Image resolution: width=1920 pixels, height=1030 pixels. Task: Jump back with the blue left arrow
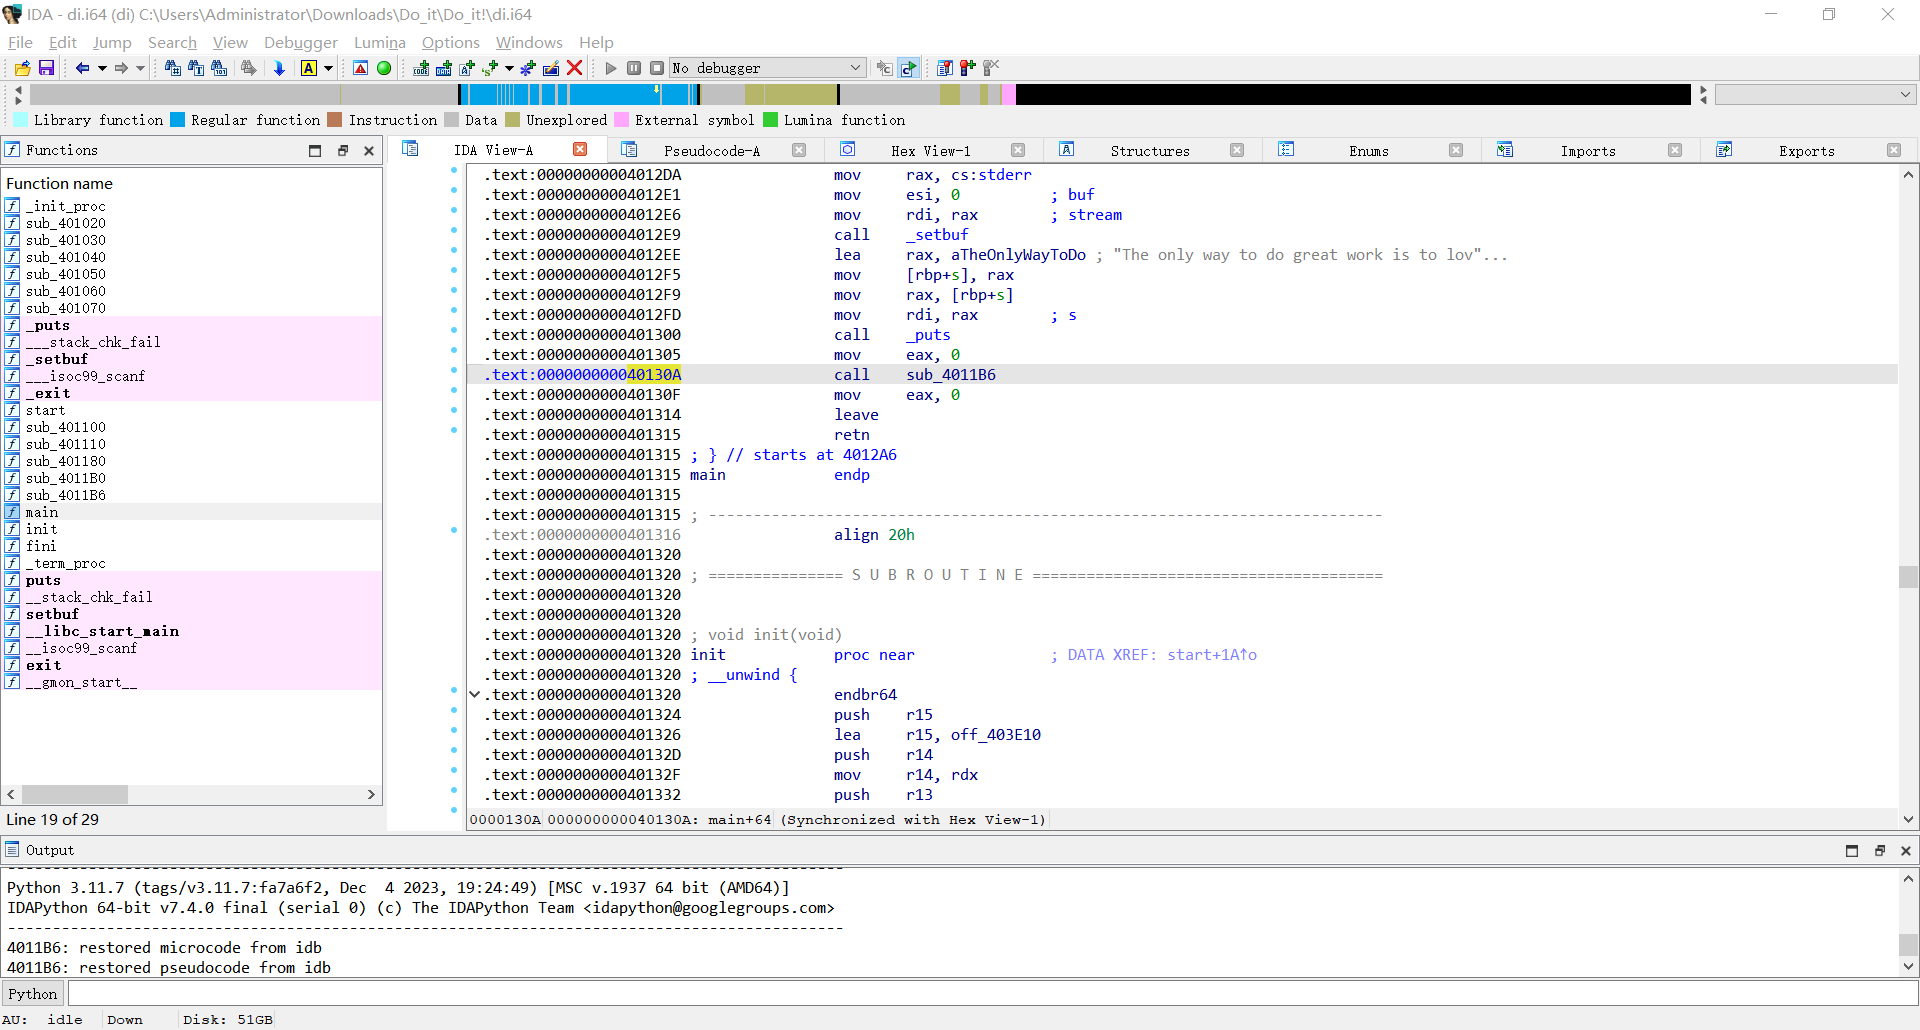coord(82,68)
